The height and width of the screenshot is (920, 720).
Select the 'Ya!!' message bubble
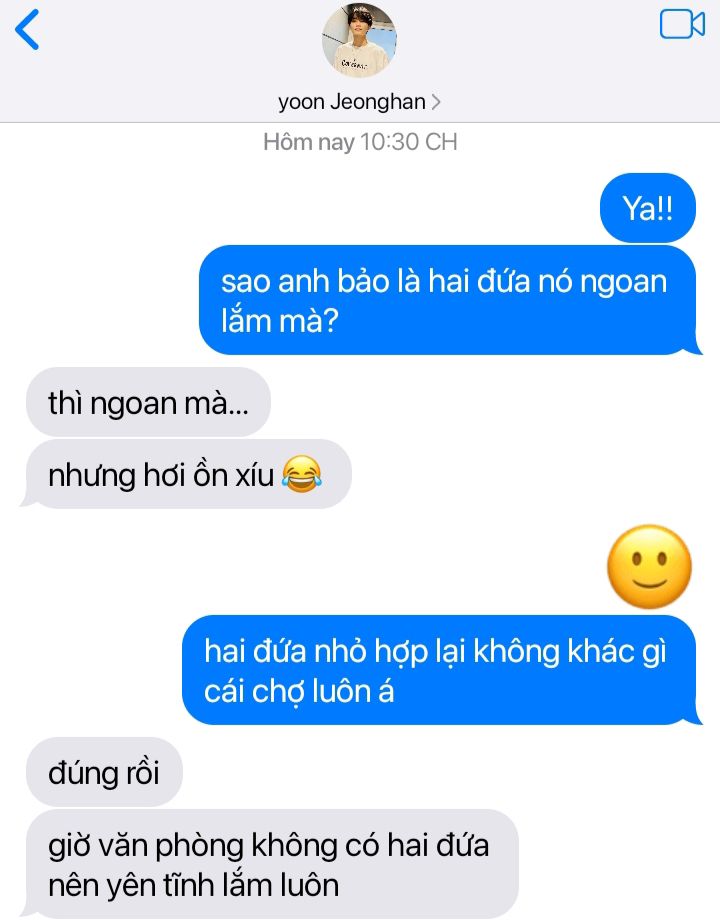[x=648, y=208]
